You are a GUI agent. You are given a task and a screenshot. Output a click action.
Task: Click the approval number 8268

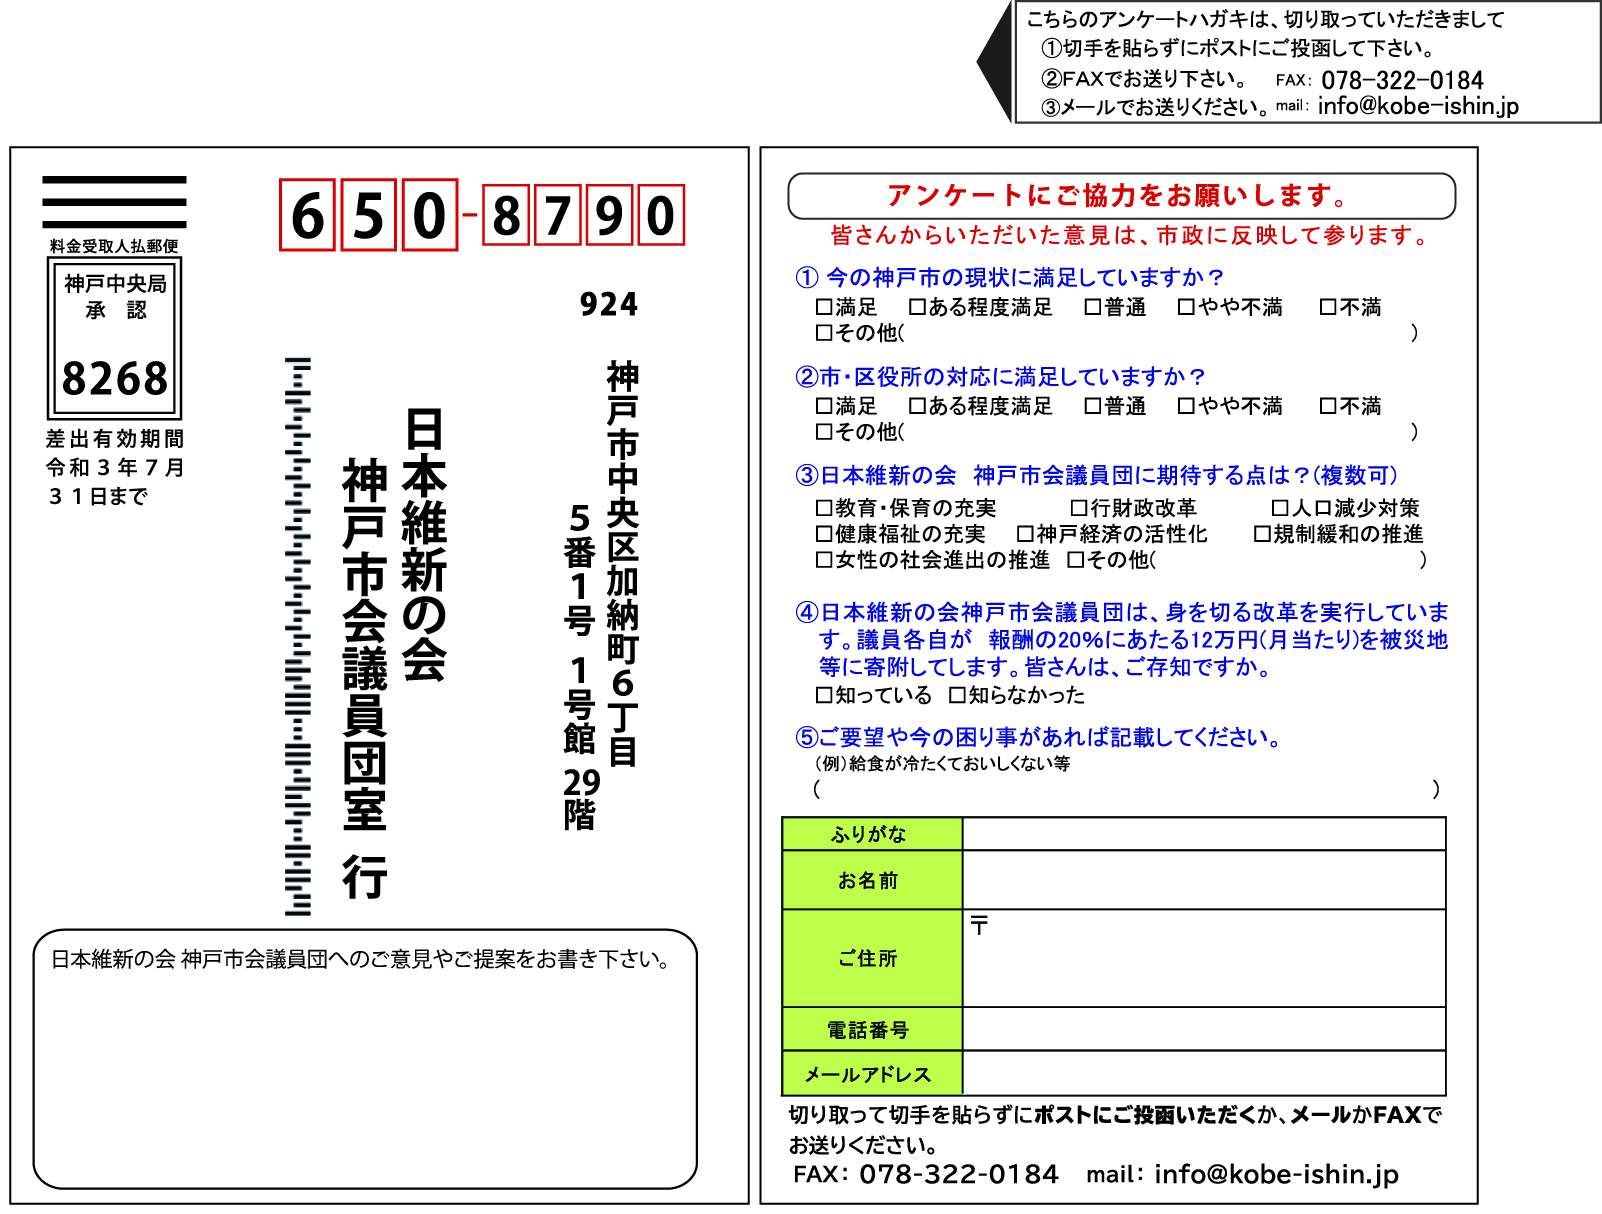pos(115,379)
